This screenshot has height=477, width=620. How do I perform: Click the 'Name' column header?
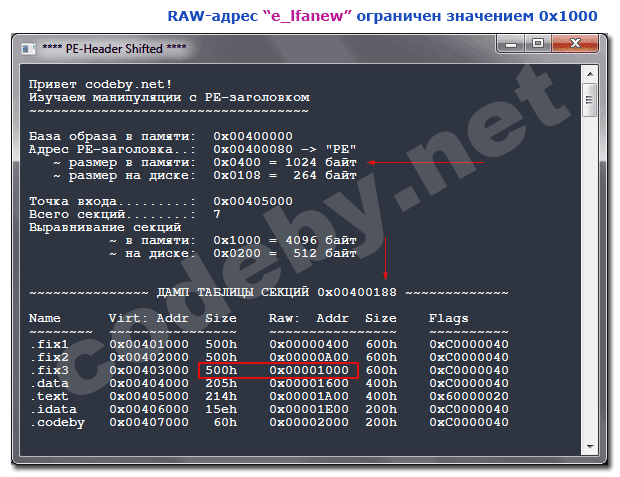pos(45,318)
